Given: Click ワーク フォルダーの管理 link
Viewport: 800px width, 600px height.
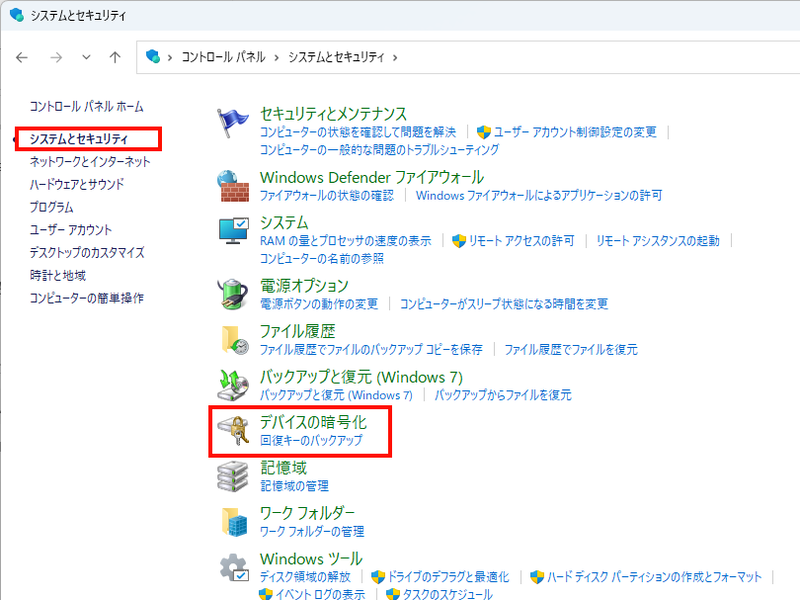Looking at the screenshot, I should click(x=312, y=532).
